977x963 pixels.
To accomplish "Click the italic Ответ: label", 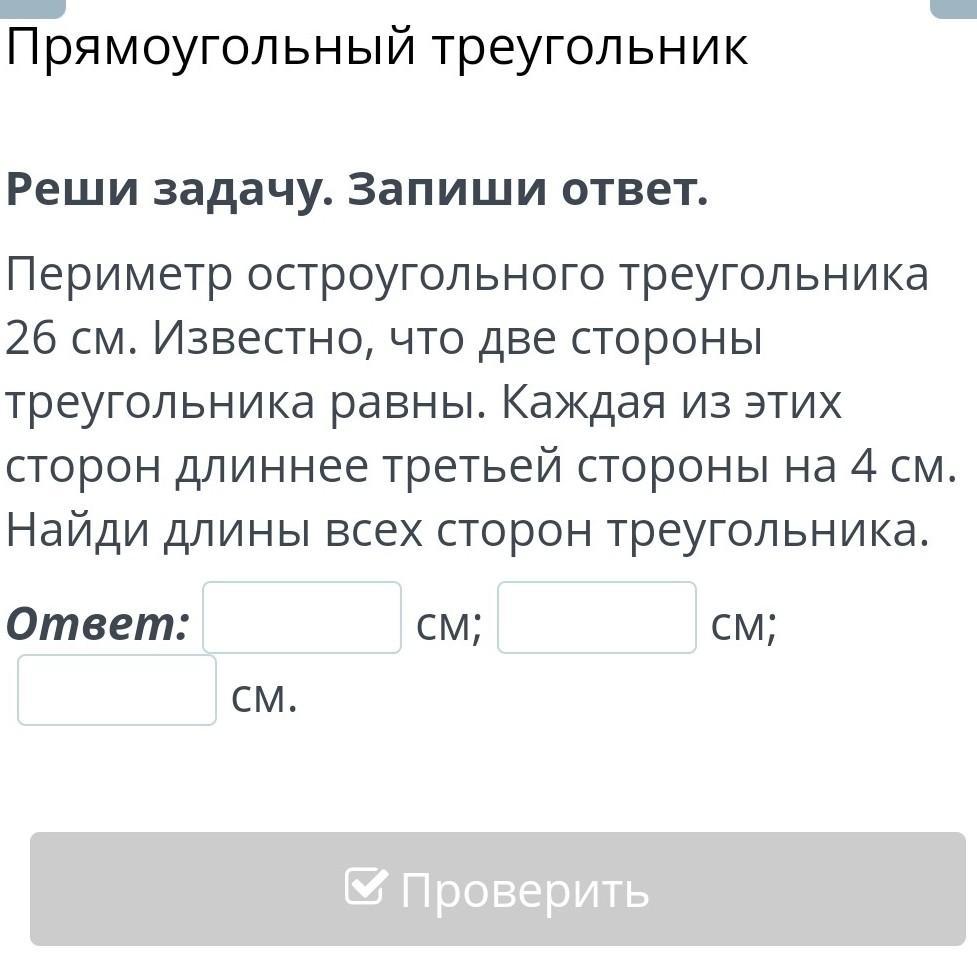I will [98, 625].
